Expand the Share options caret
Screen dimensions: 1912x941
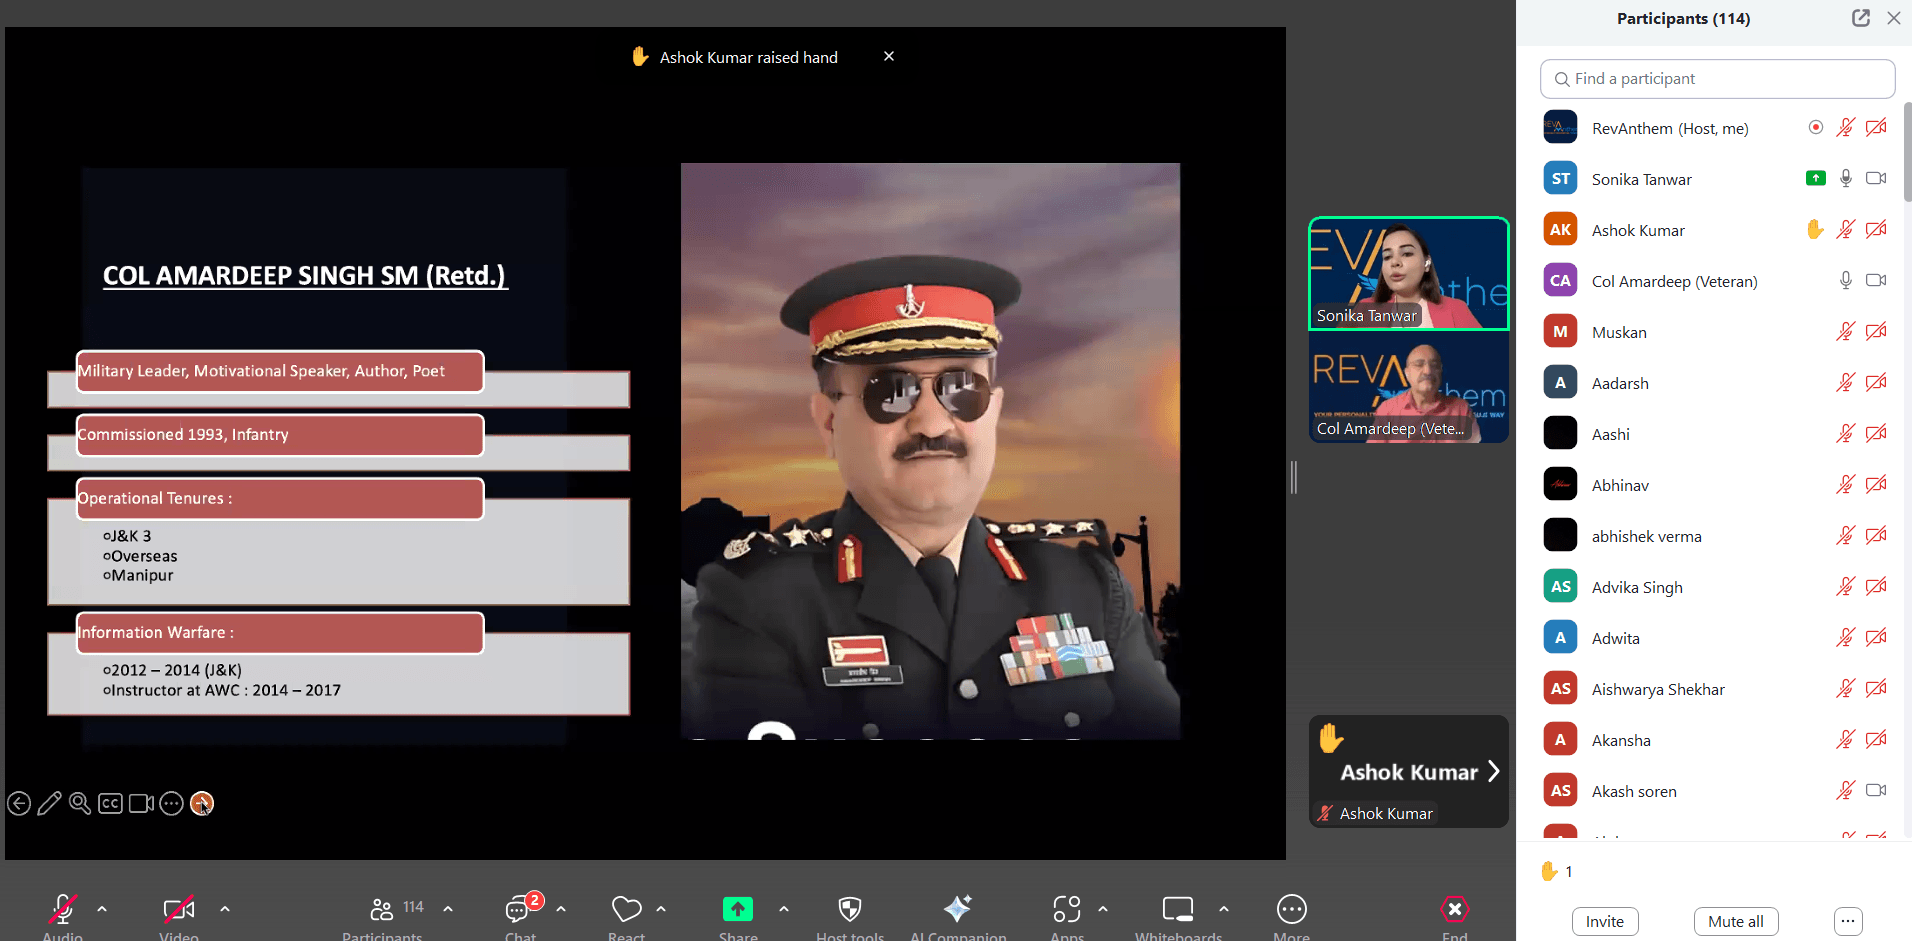coord(784,909)
